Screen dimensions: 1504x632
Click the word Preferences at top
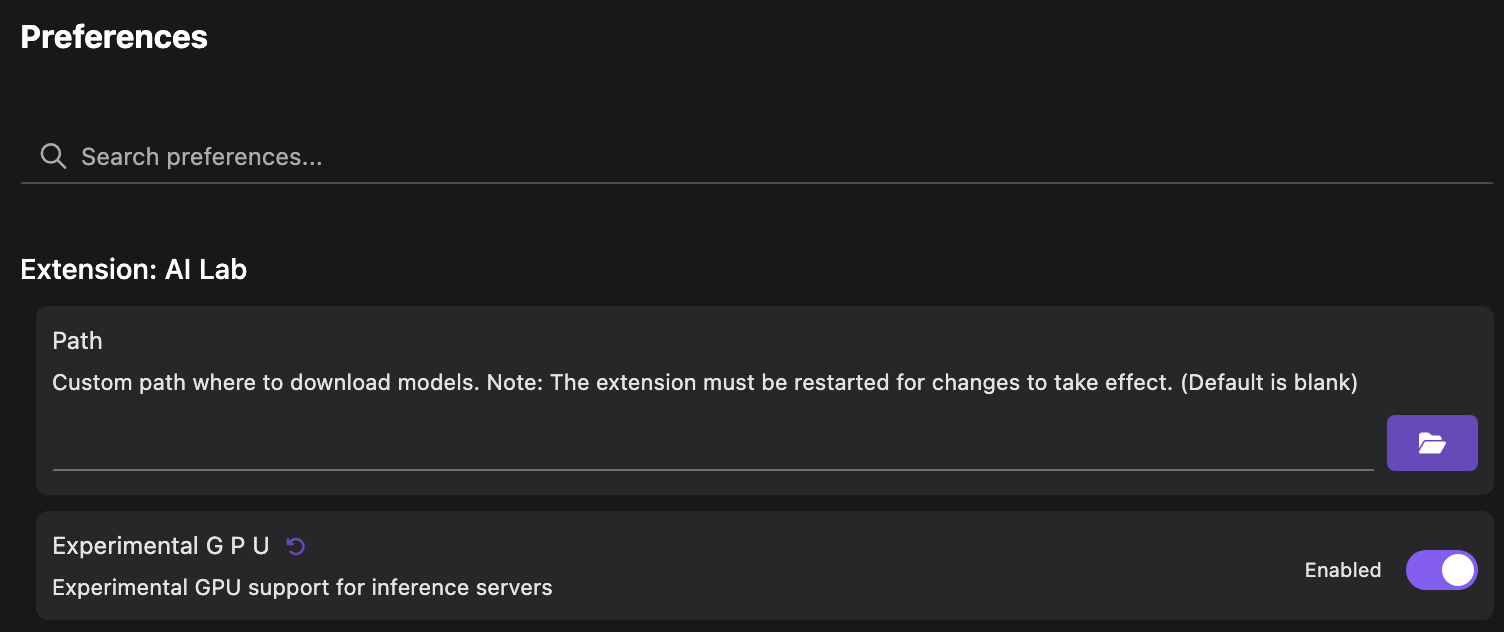114,37
